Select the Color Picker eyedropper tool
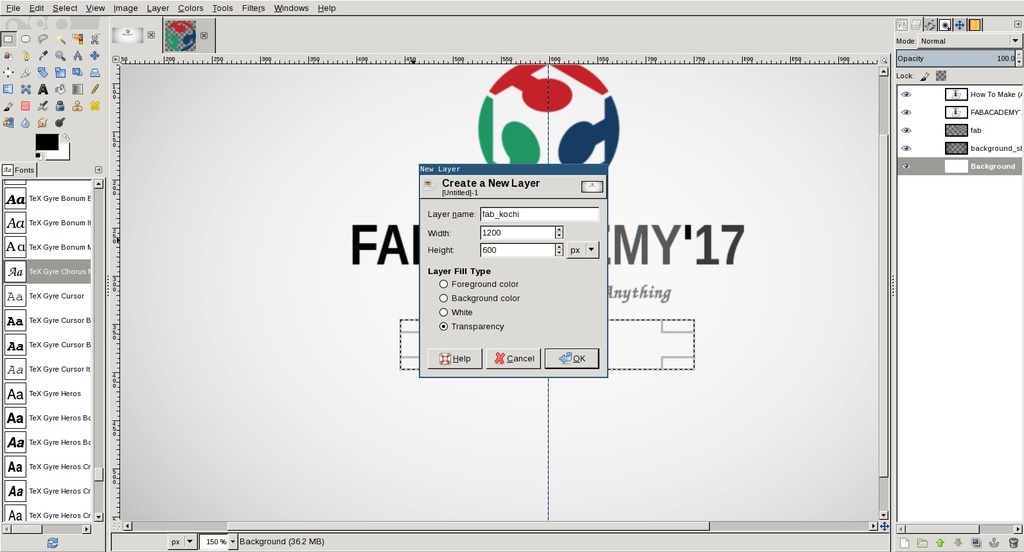 click(x=42, y=56)
